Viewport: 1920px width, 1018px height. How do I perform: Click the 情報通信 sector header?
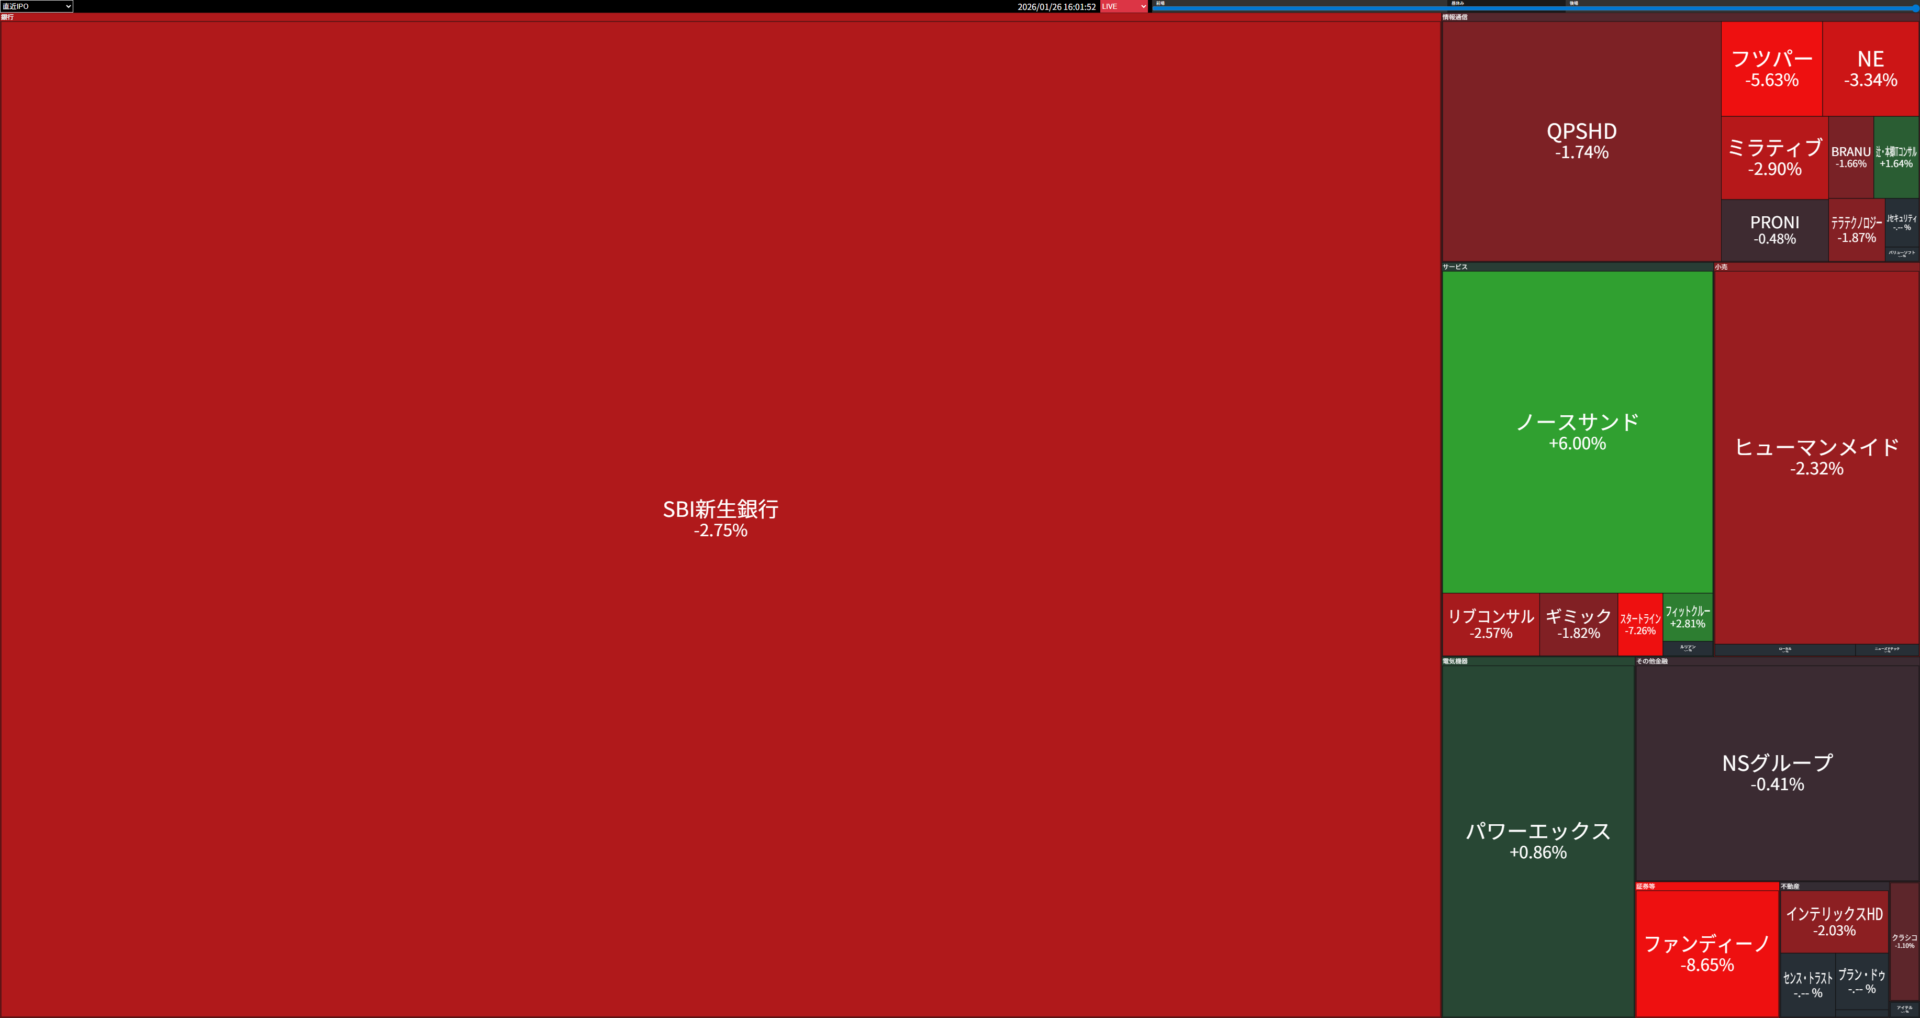1455,17
